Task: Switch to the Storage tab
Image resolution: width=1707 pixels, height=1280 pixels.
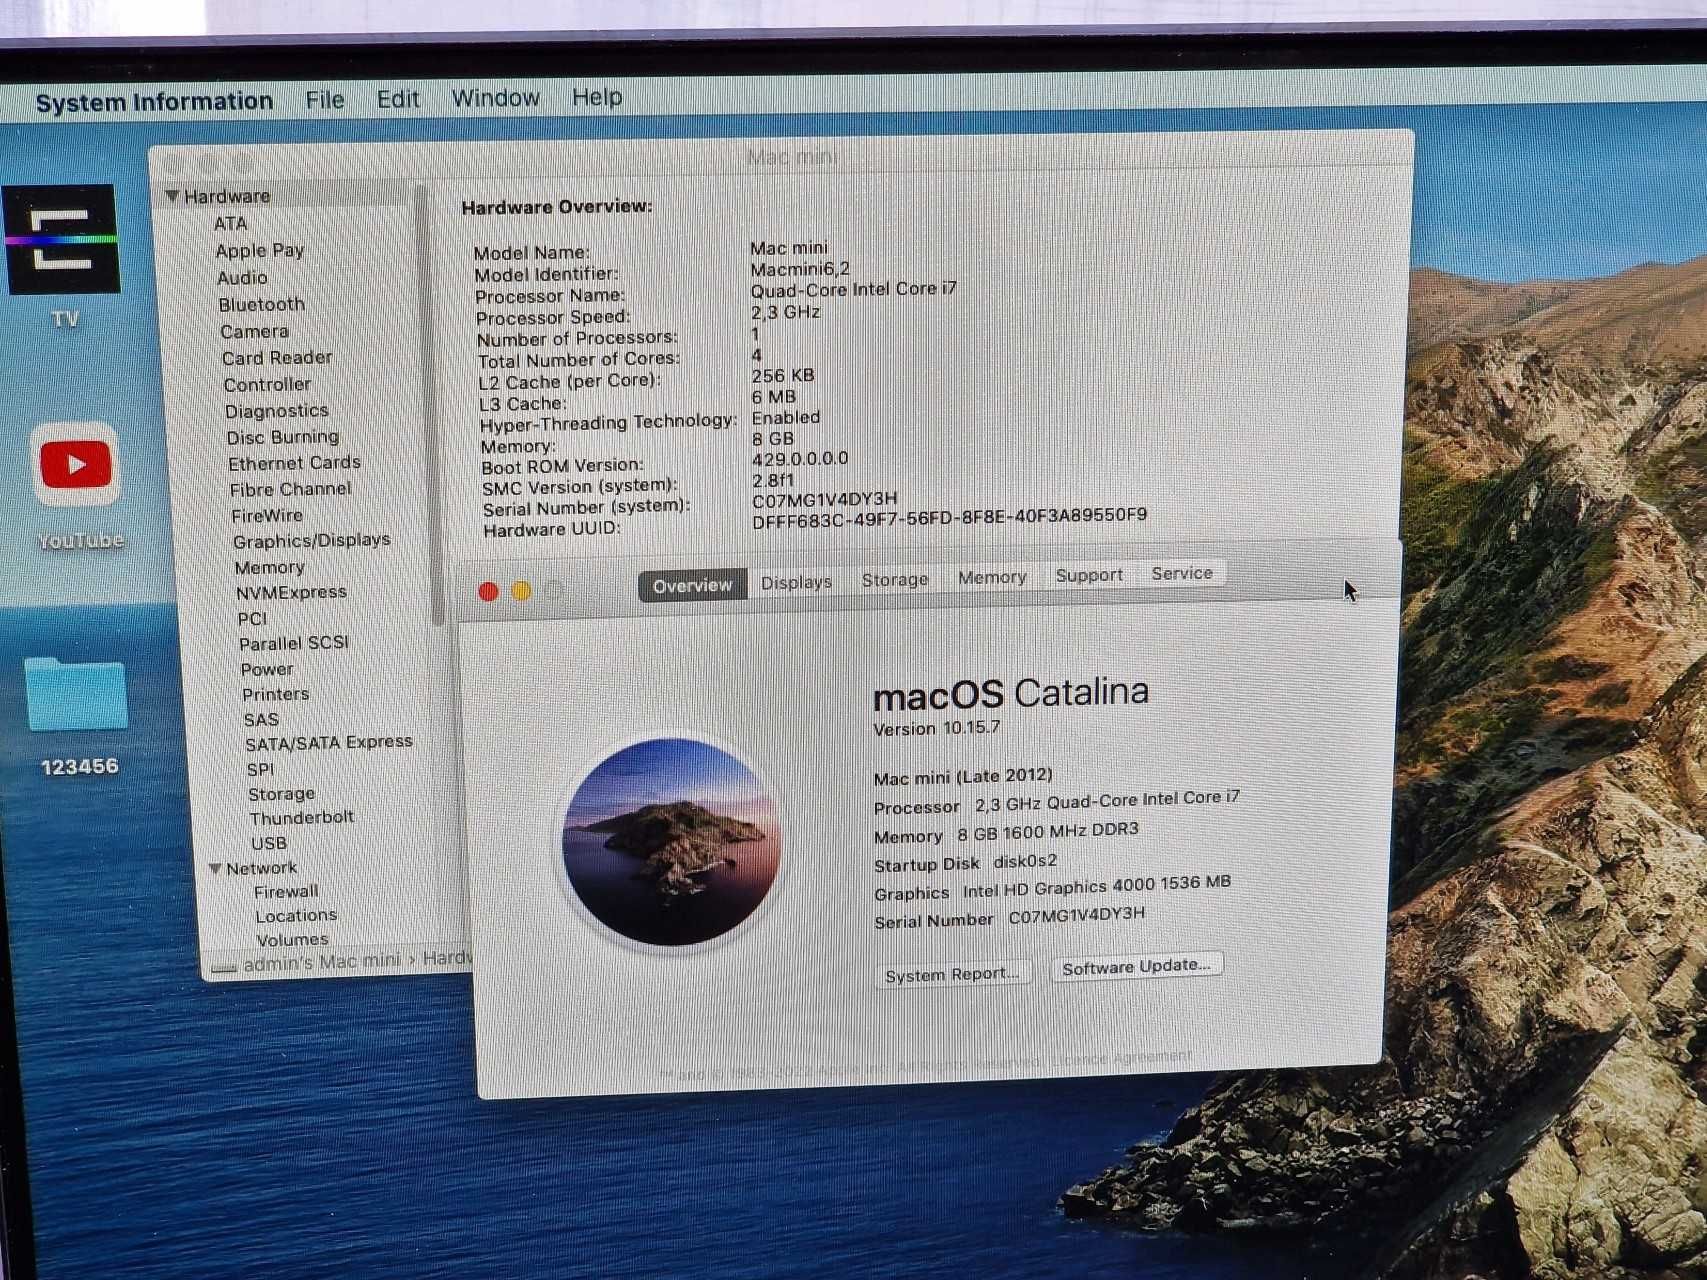Action: click(895, 579)
